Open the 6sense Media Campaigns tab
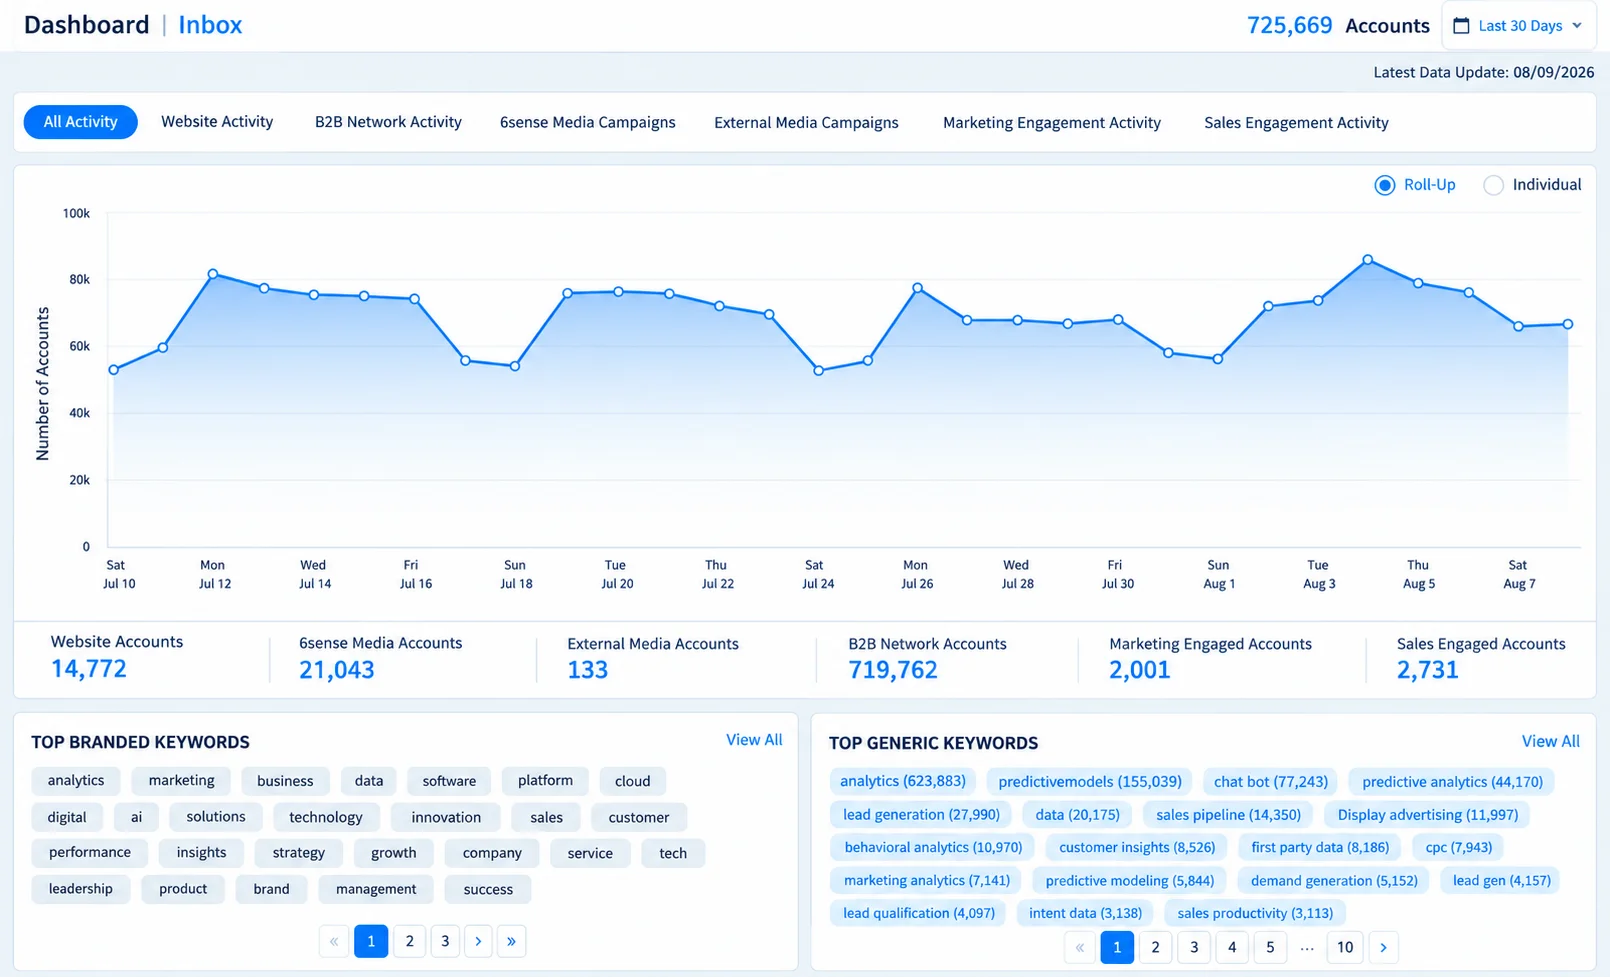Screen dimensions: 1610x977 [x=588, y=122]
